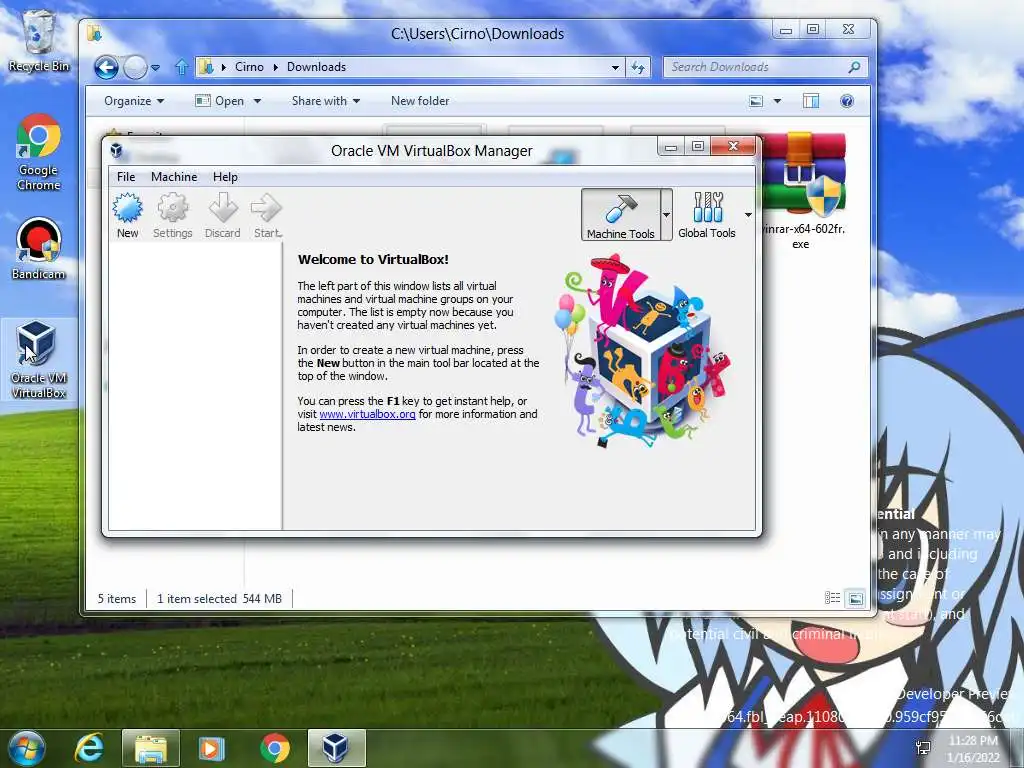Viewport: 1024px width, 768px height.
Task: Click '5 items' in Explorer status bar
Action: pos(117,598)
